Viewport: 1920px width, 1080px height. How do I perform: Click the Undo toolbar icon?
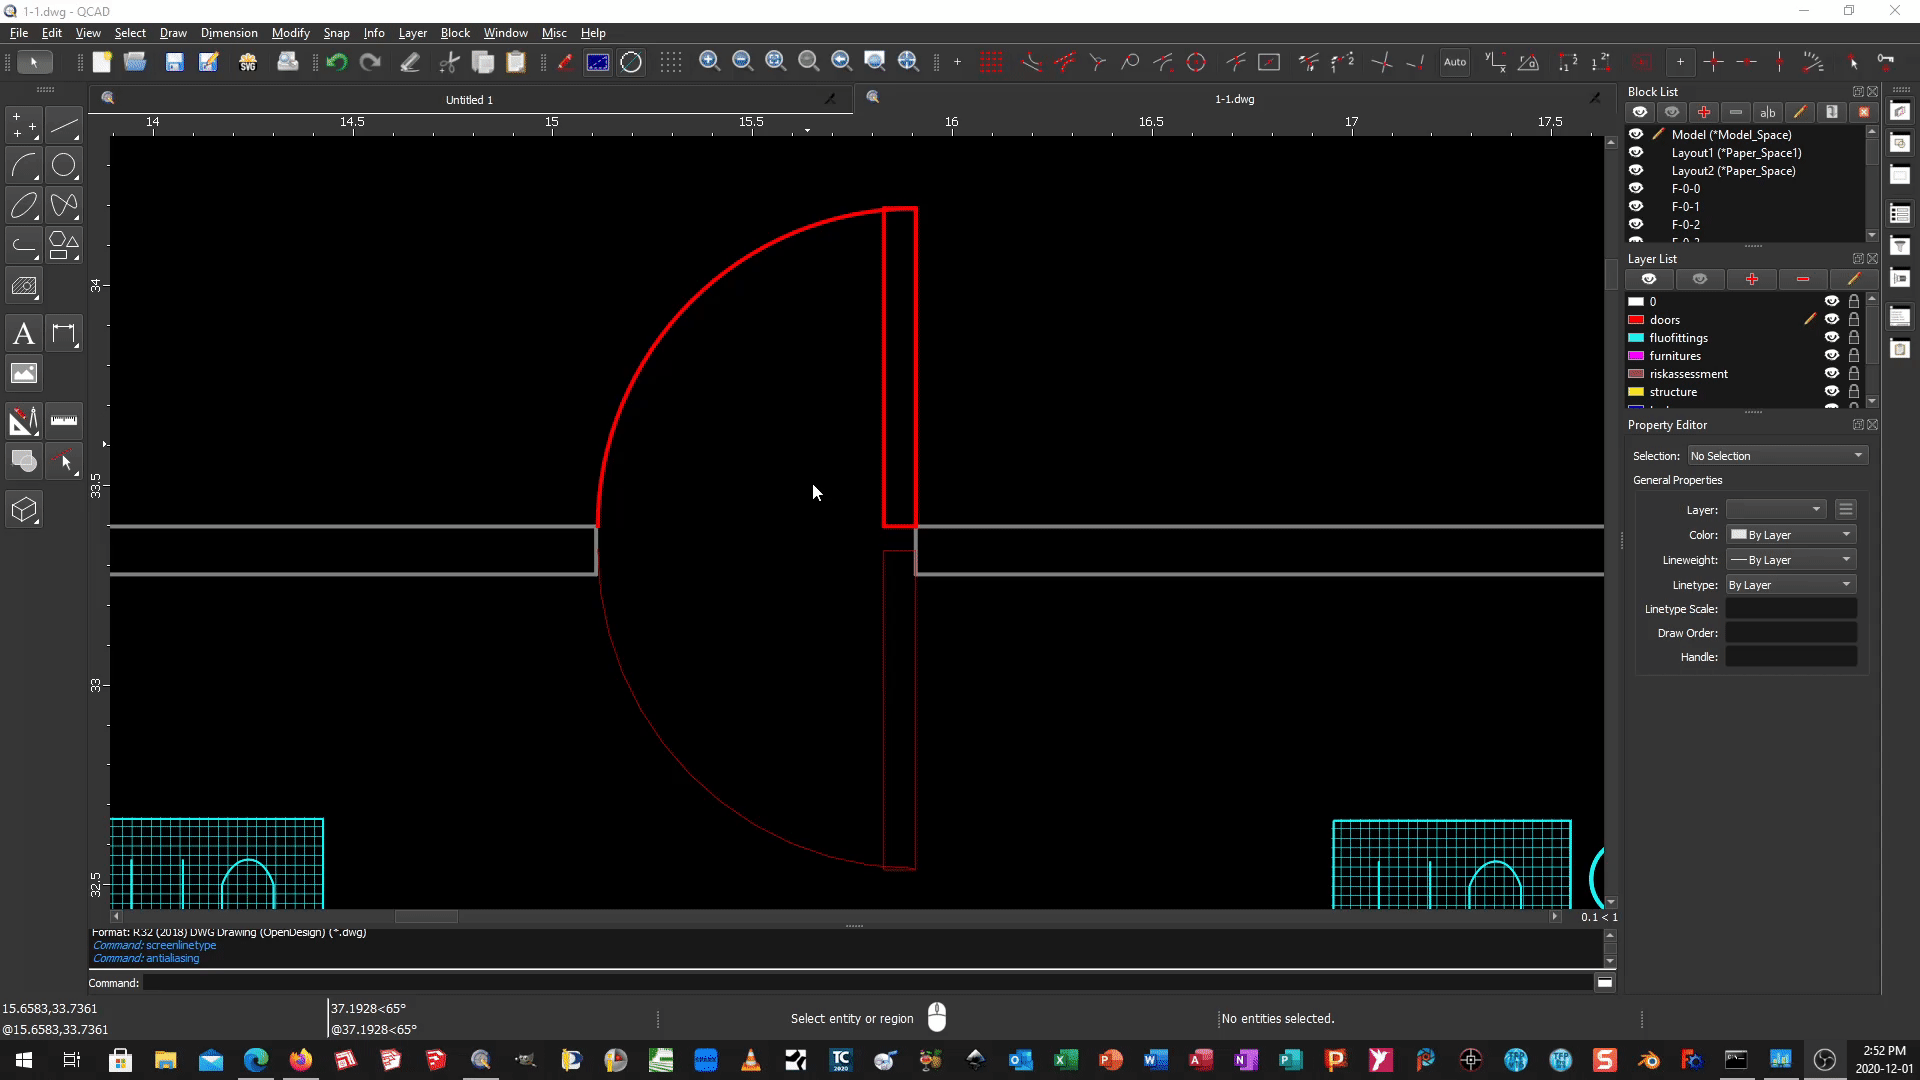(336, 62)
